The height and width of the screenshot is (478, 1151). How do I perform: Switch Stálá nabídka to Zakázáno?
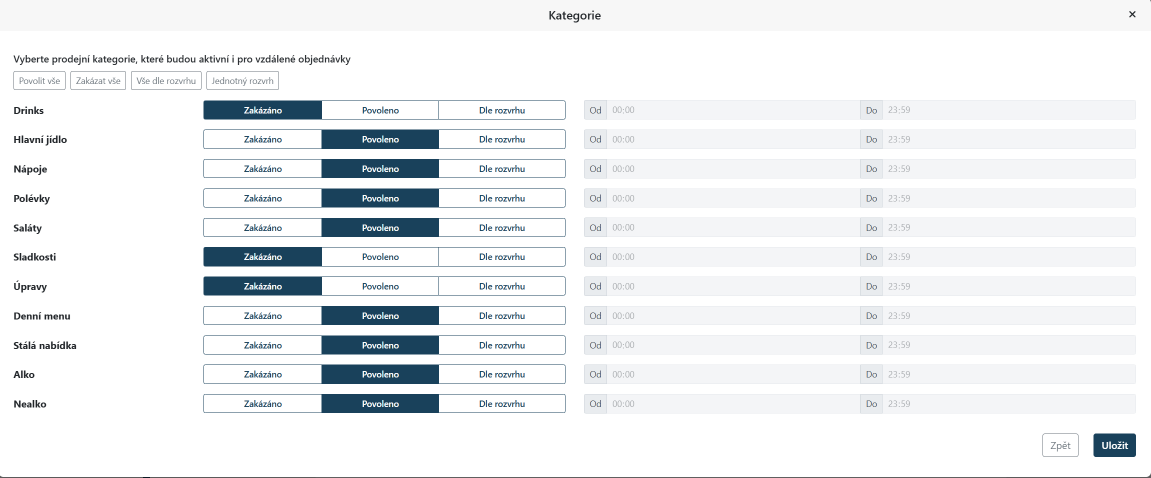click(262, 346)
